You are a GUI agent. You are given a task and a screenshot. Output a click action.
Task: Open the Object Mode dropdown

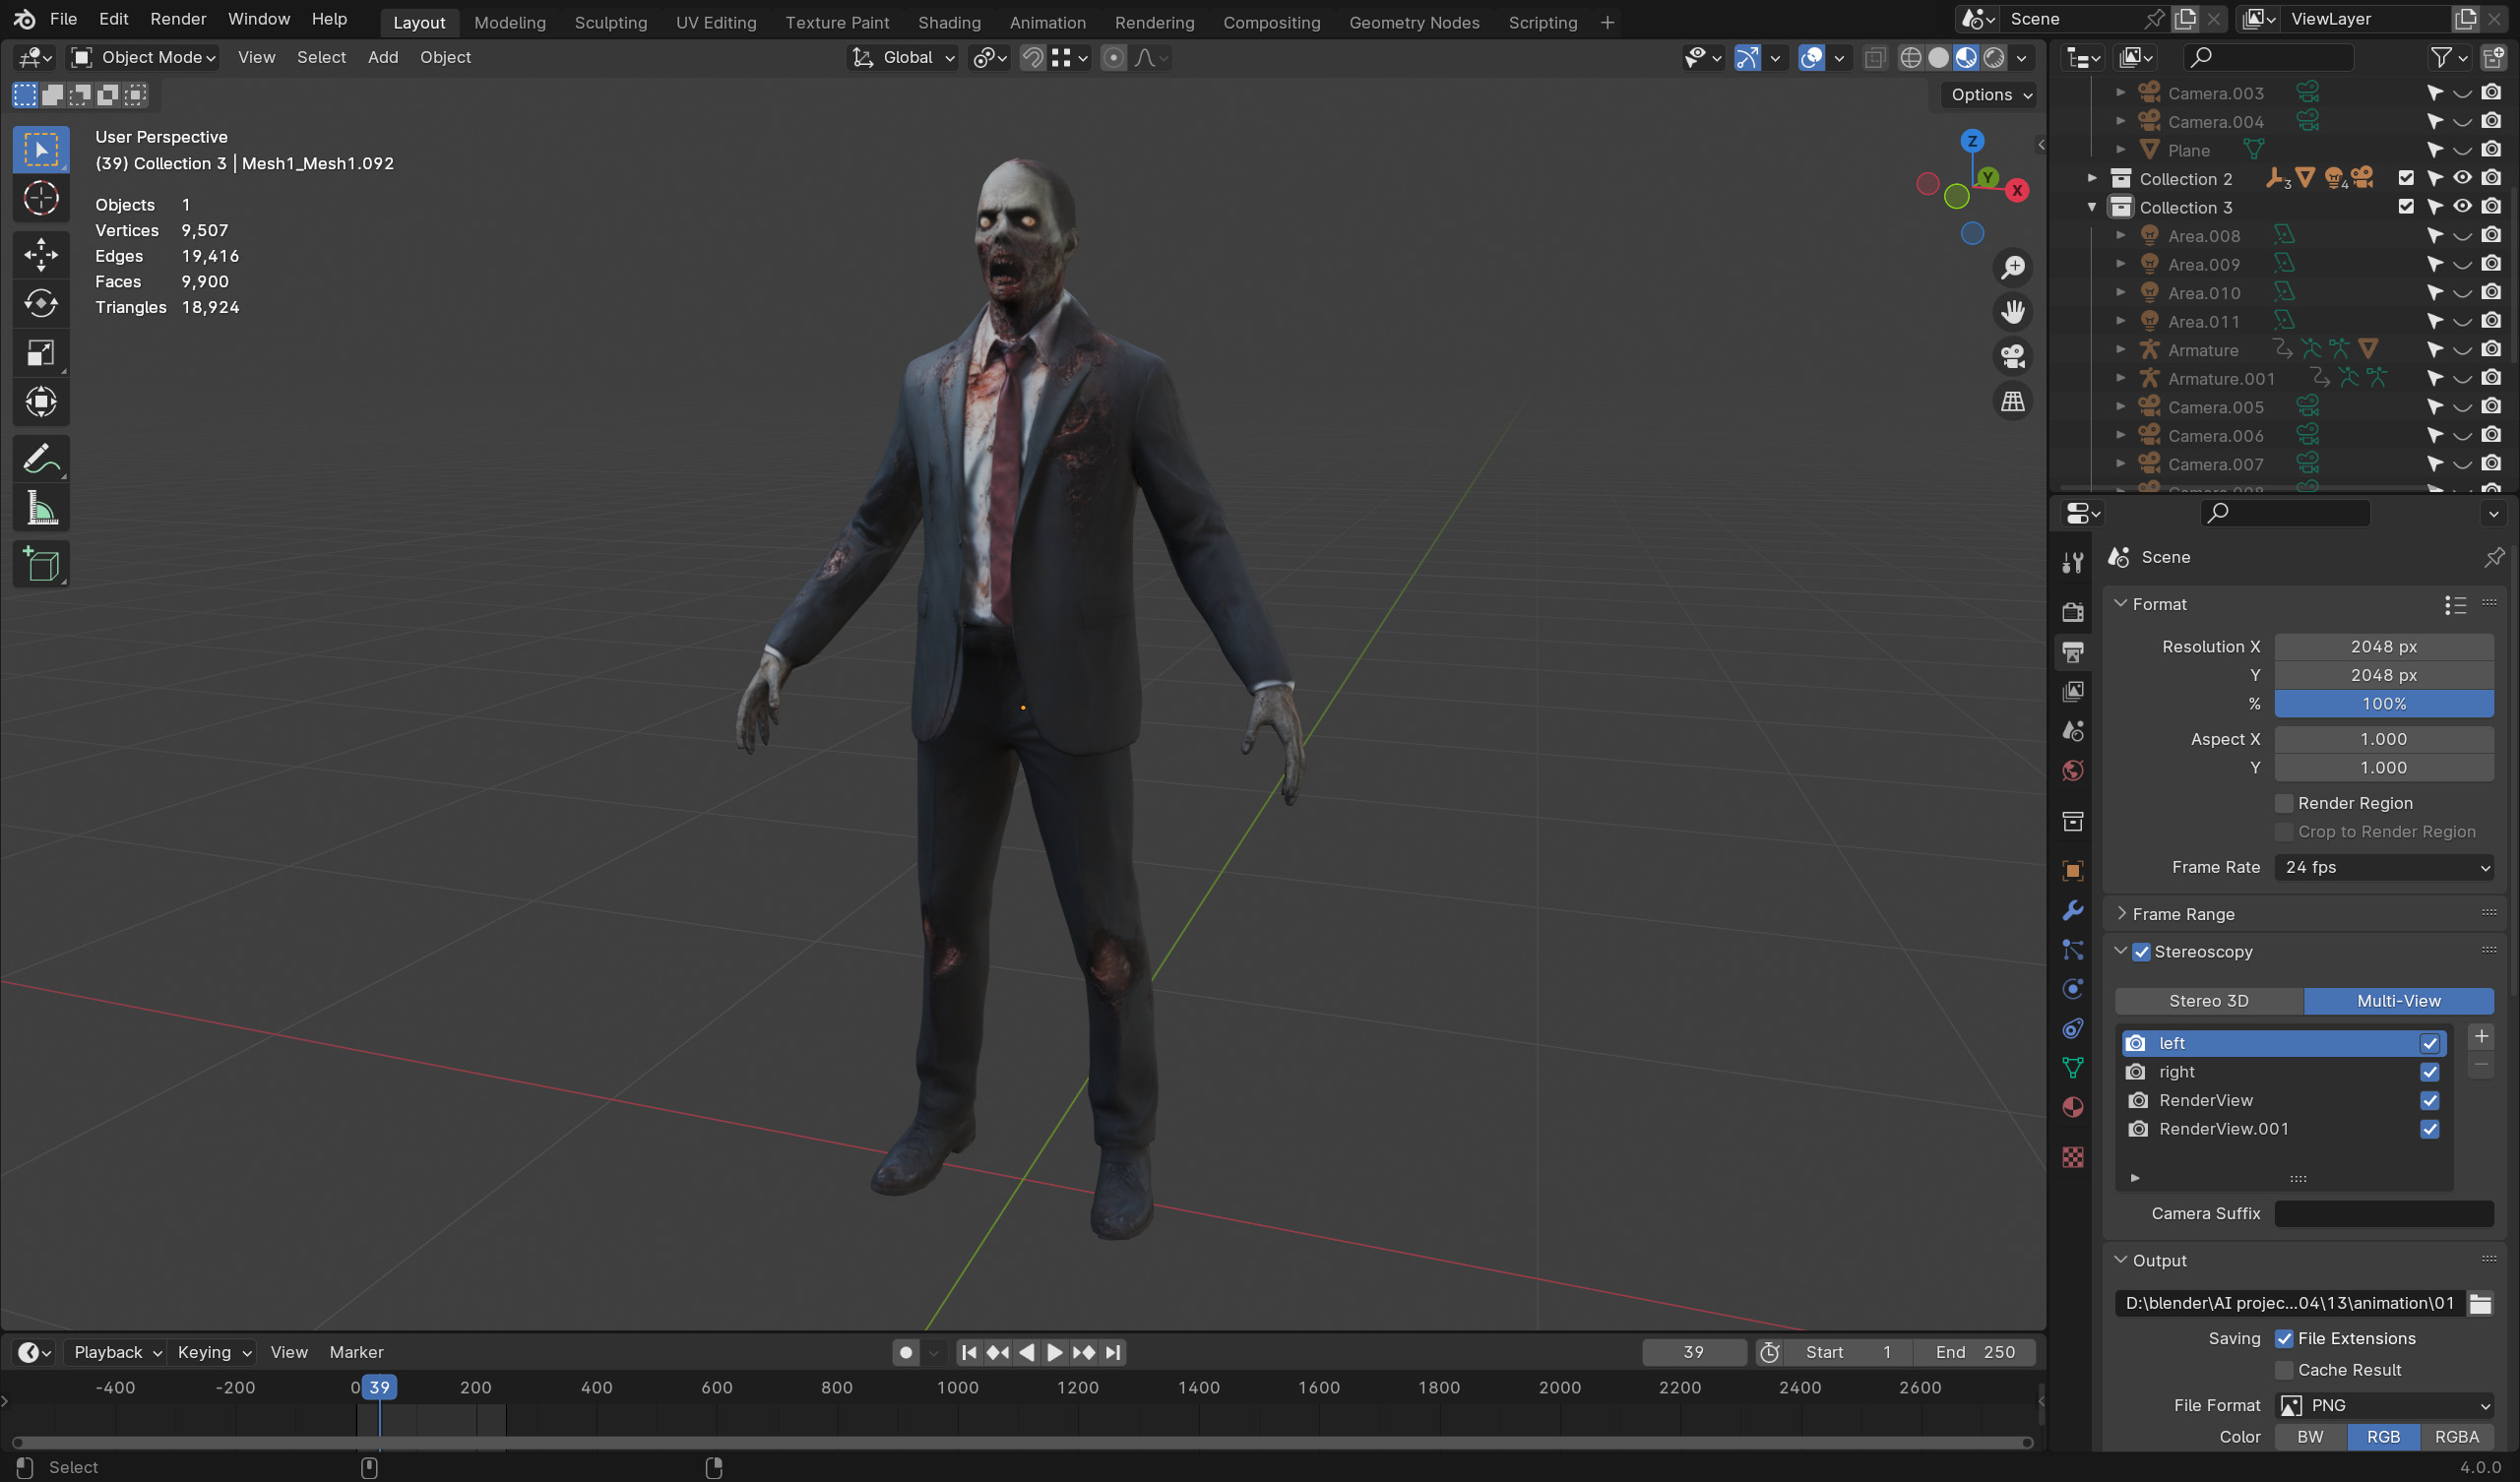[144, 58]
